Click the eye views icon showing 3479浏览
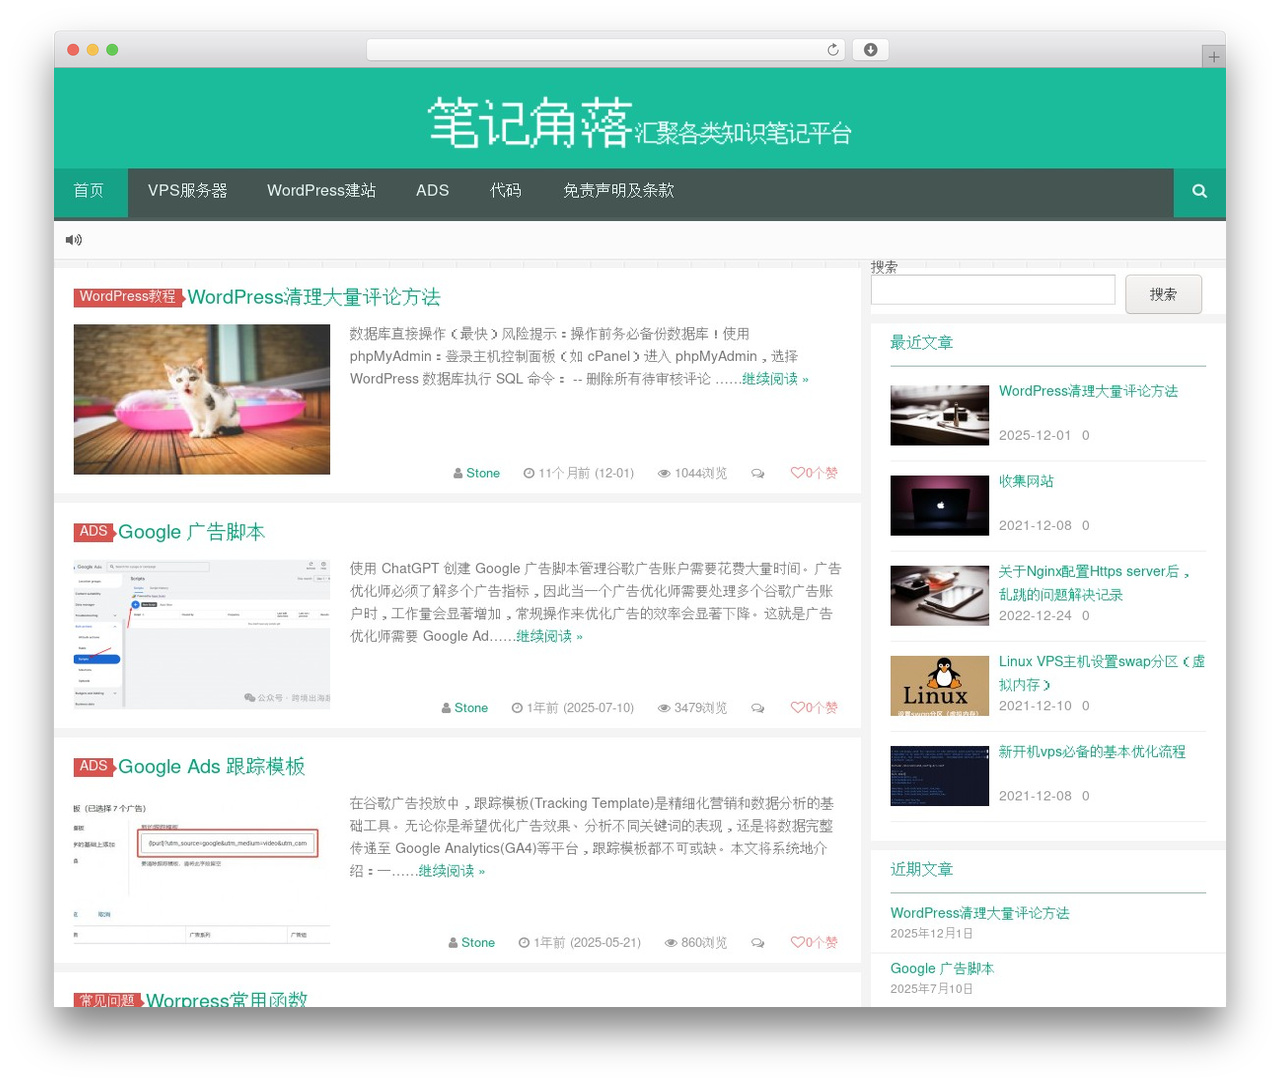Viewport: 1280px width, 1084px height. coord(663,708)
